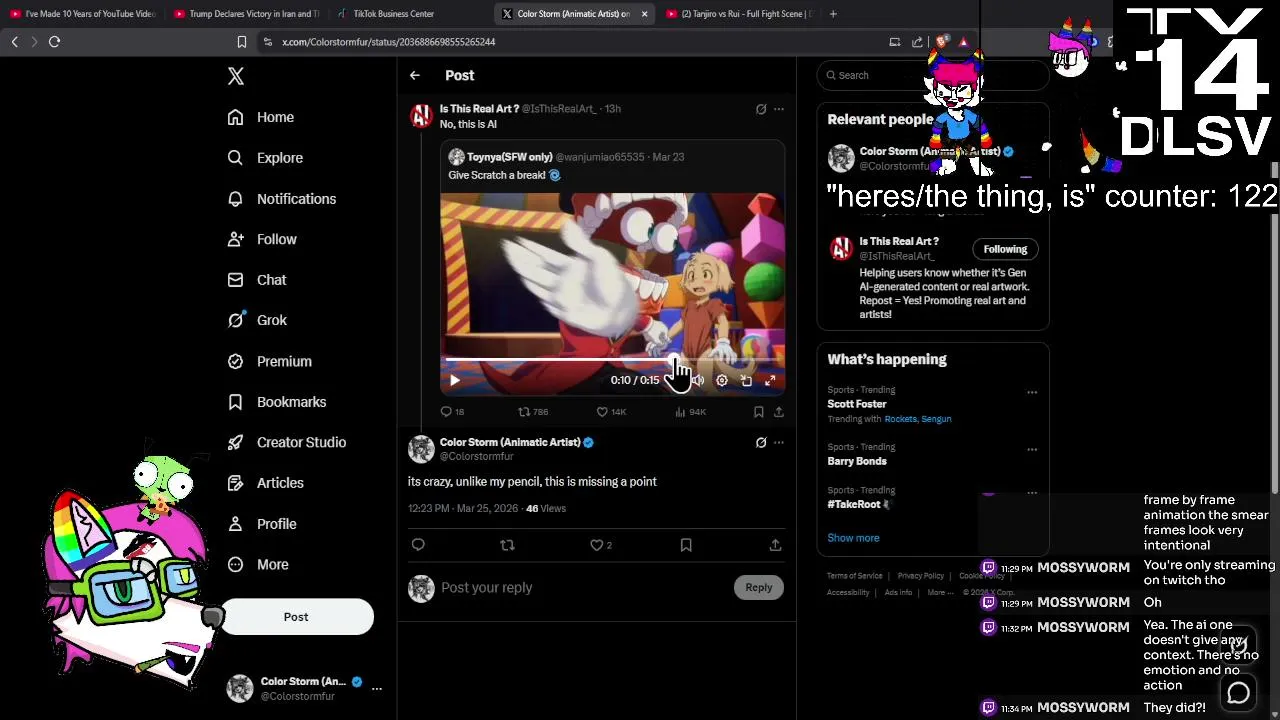Image resolution: width=1280 pixels, height=720 pixels.
Task: Open Chat in the sidebar
Action: [x=256, y=280]
